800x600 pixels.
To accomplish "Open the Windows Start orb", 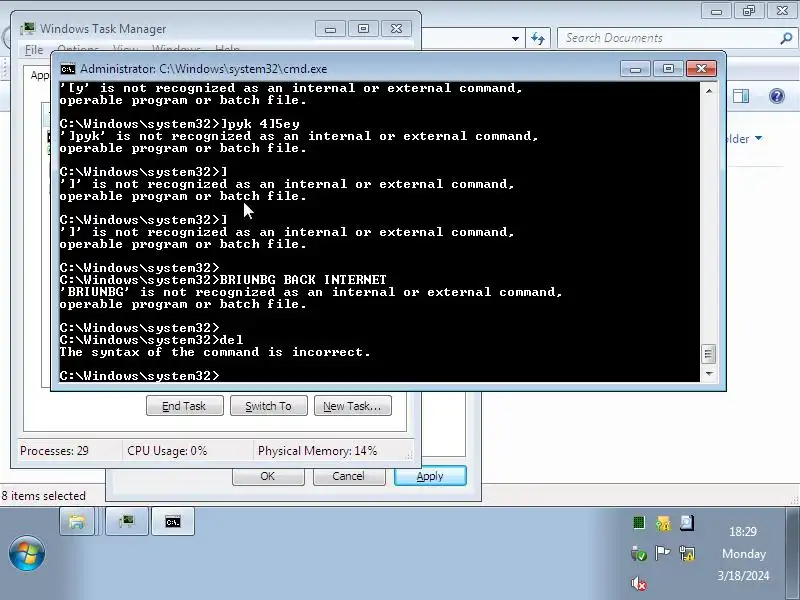I will point(27,553).
